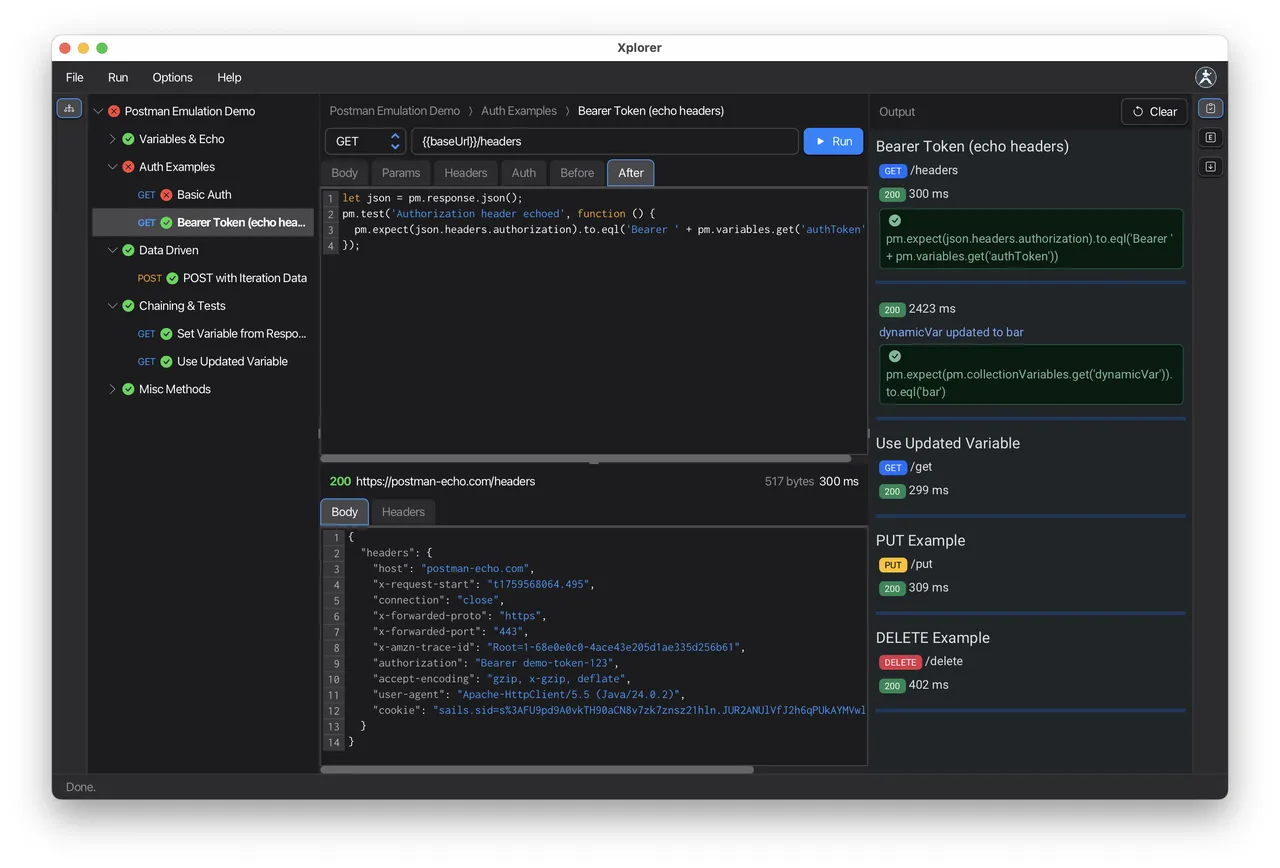Viewport: 1280px width, 868px height.
Task: Click green check icon in dynamicVar test result
Action: point(895,356)
